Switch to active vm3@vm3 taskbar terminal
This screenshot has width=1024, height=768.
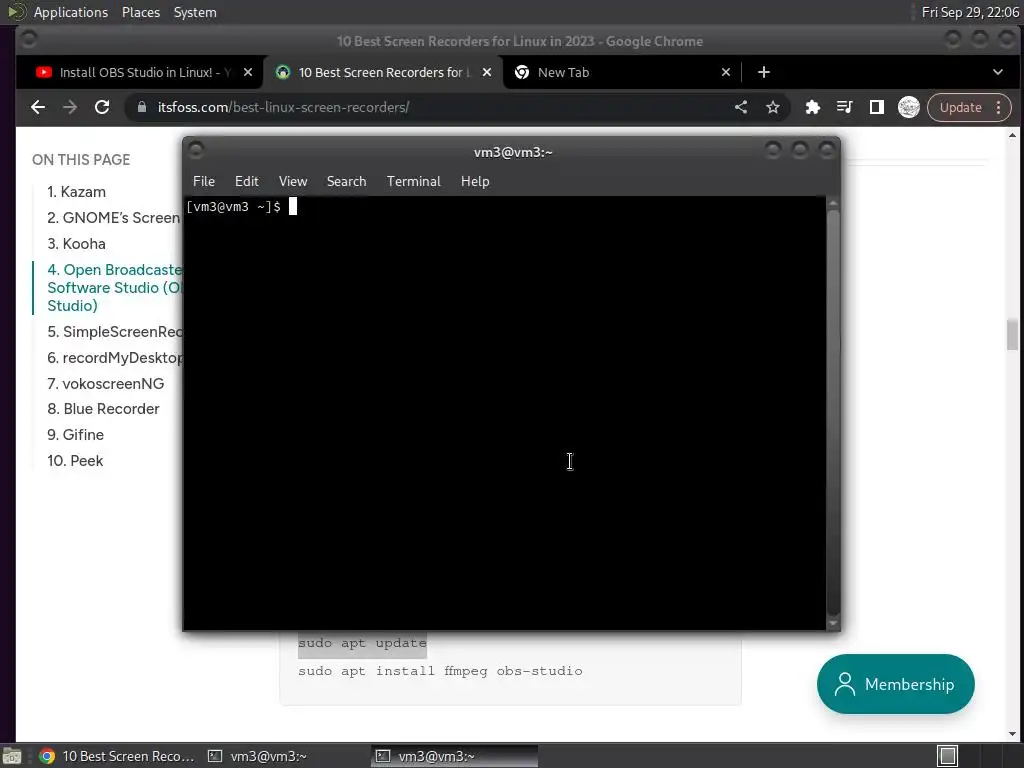click(x=455, y=756)
